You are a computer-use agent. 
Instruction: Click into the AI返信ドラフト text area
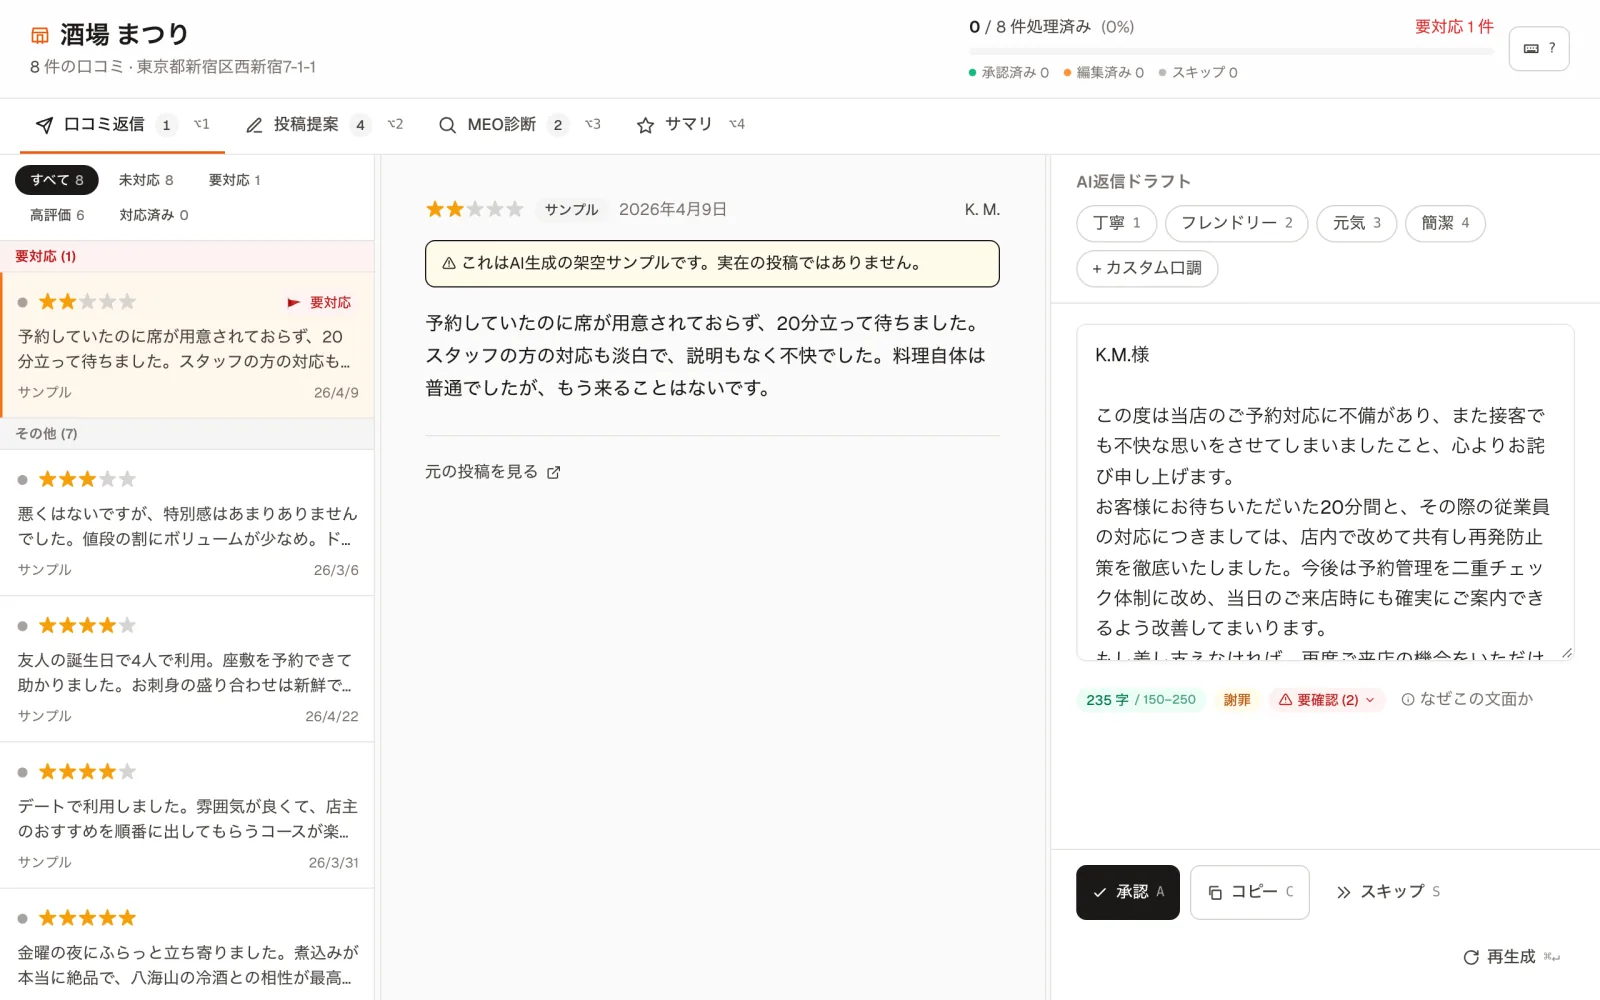[x=1325, y=492]
